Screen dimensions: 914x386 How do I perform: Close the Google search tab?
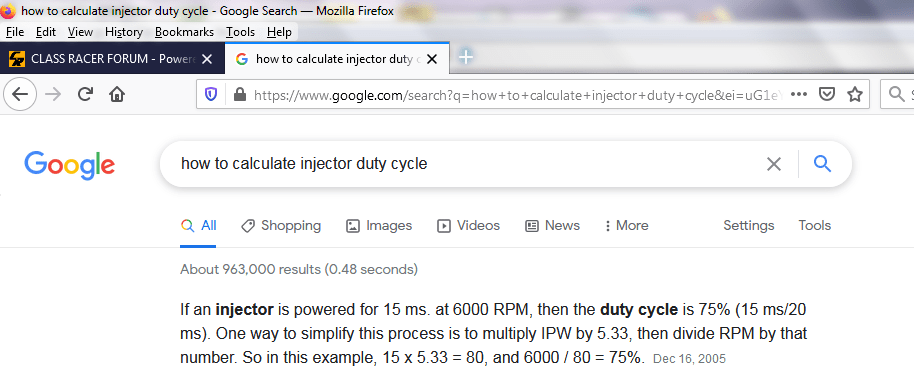pyautogui.click(x=432, y=59)
